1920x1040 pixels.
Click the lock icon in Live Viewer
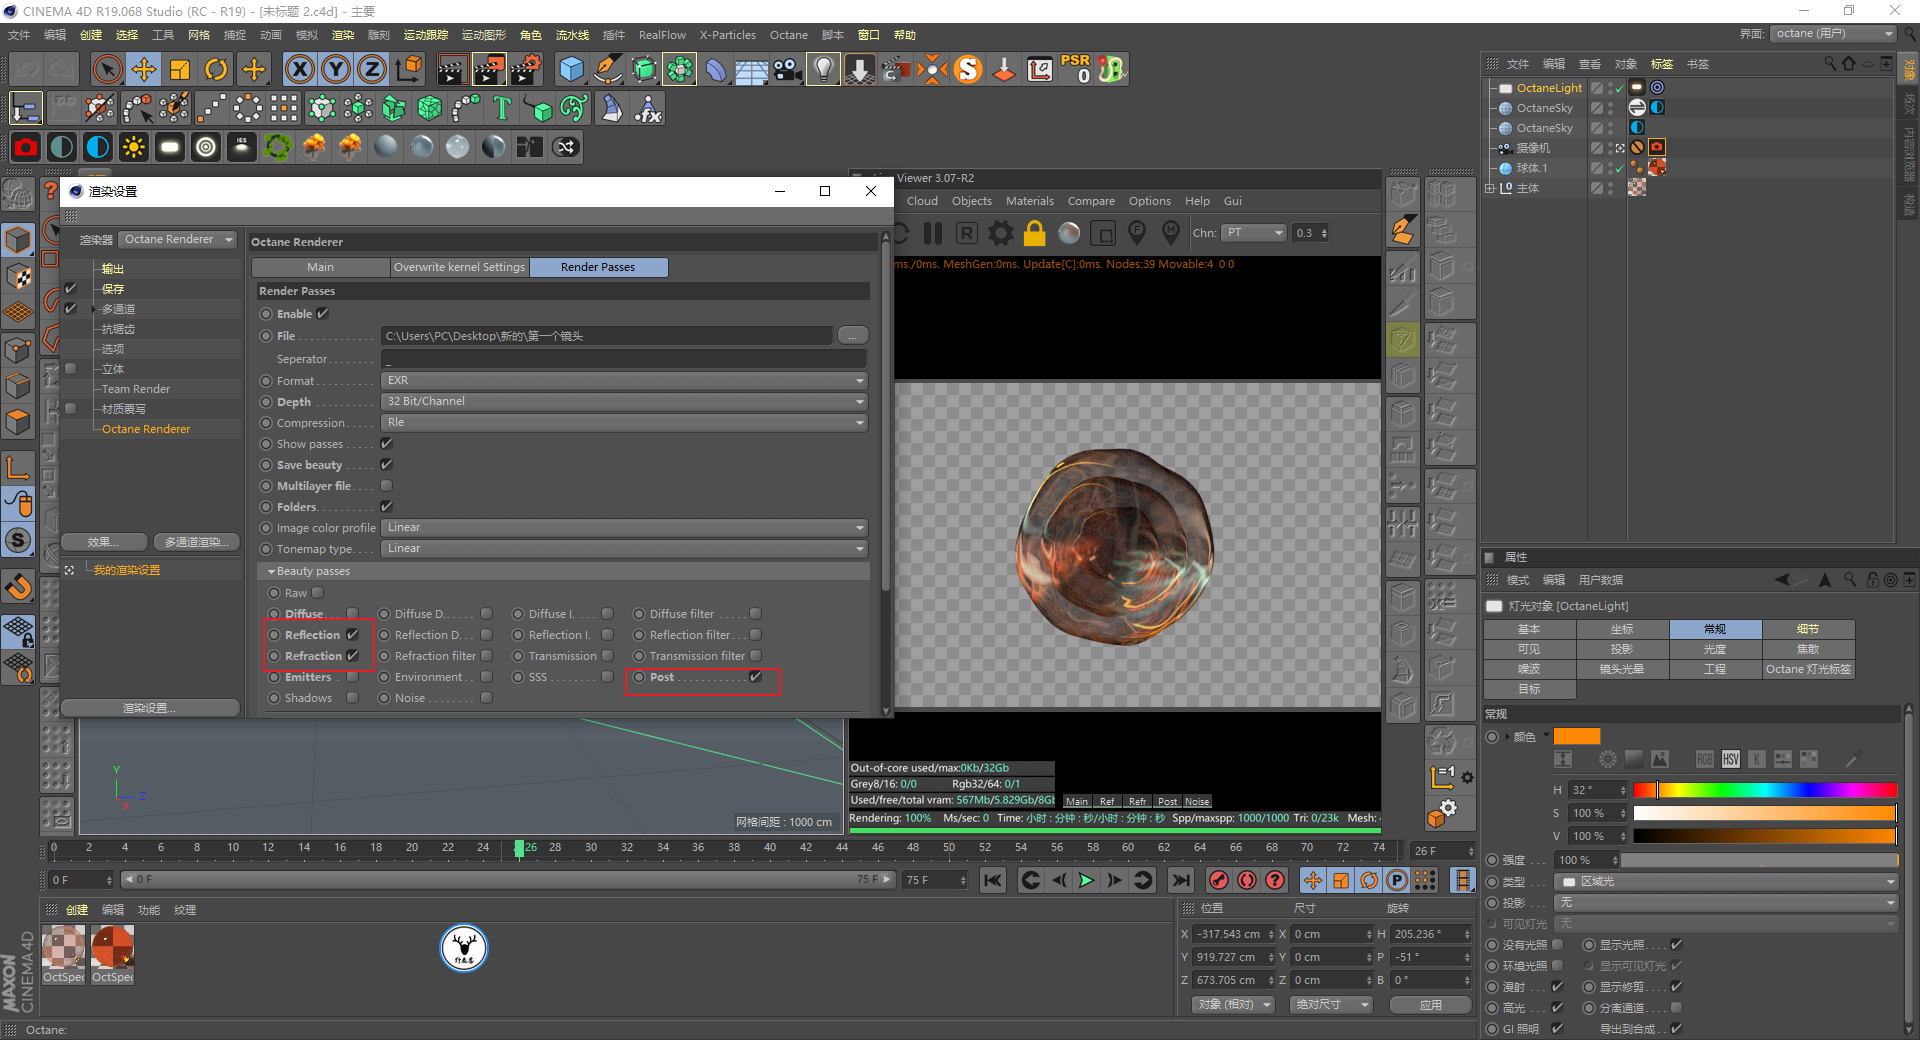click(1035, 233)
